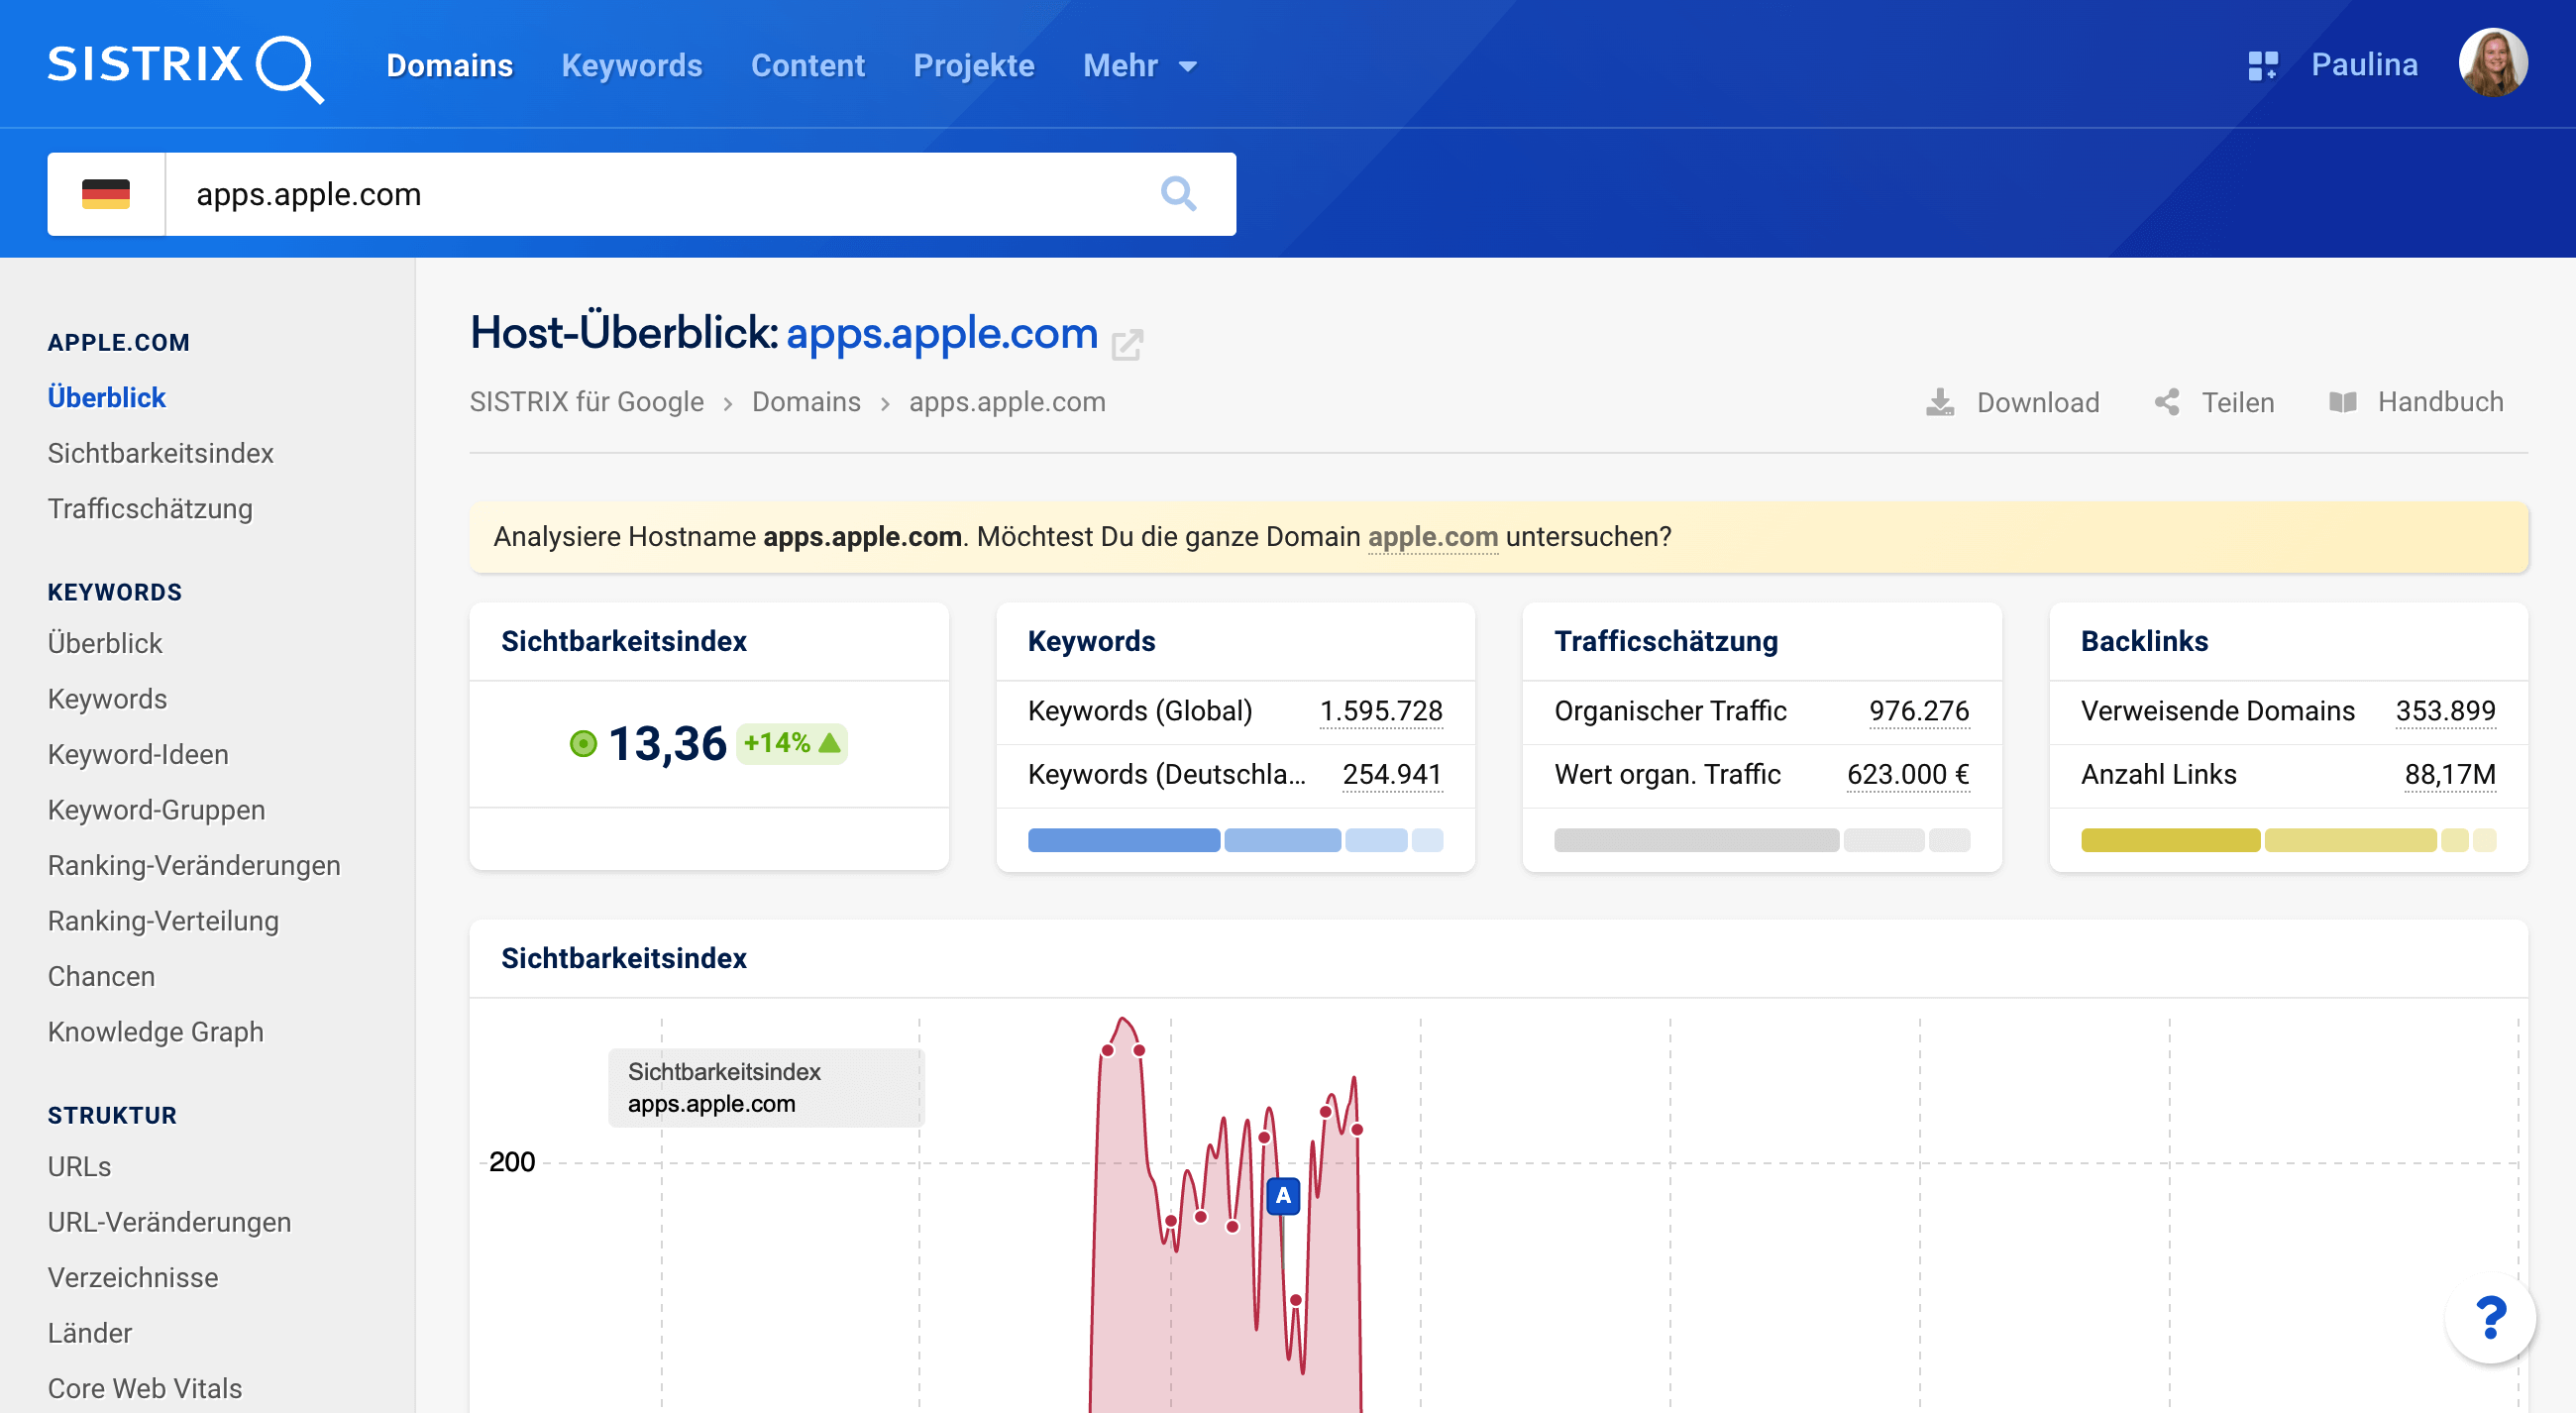Click the search magnifier icon in search box
The image size is (2576, 1413).
click(1178, 193)
